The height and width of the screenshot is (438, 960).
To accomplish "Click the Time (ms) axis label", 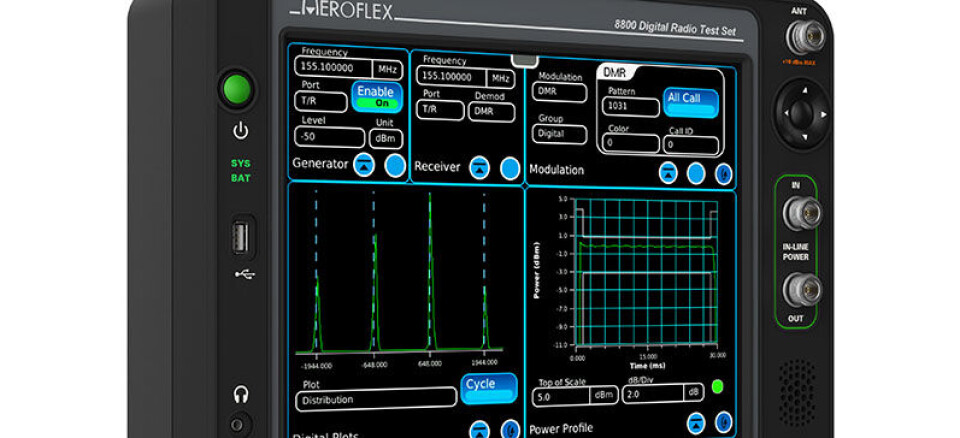I will click(x=647, y=366).
